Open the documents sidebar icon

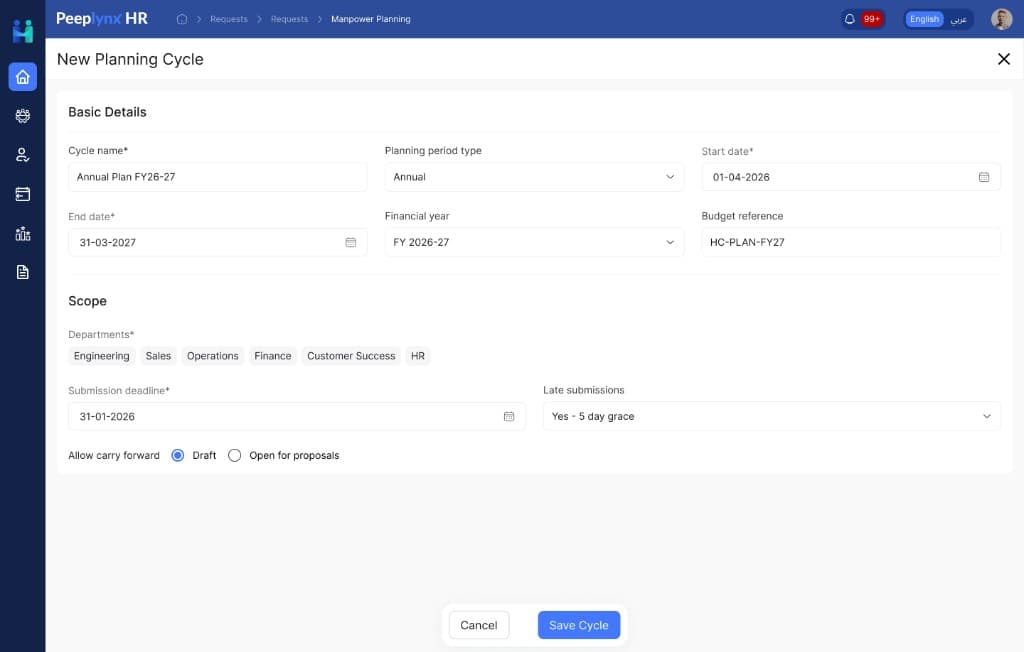23,272
